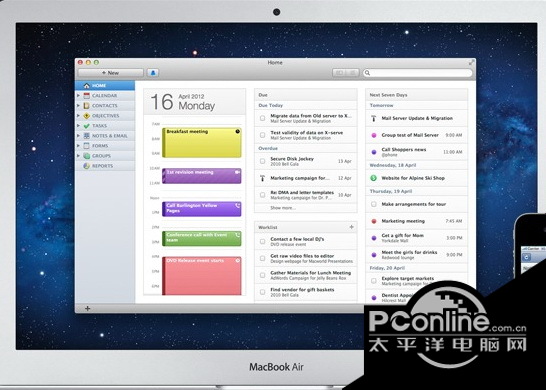Click clock icon on Breakfast meeting event
Image resolution: width=546 pixels, height=390 pixels.
coord(237,131)
